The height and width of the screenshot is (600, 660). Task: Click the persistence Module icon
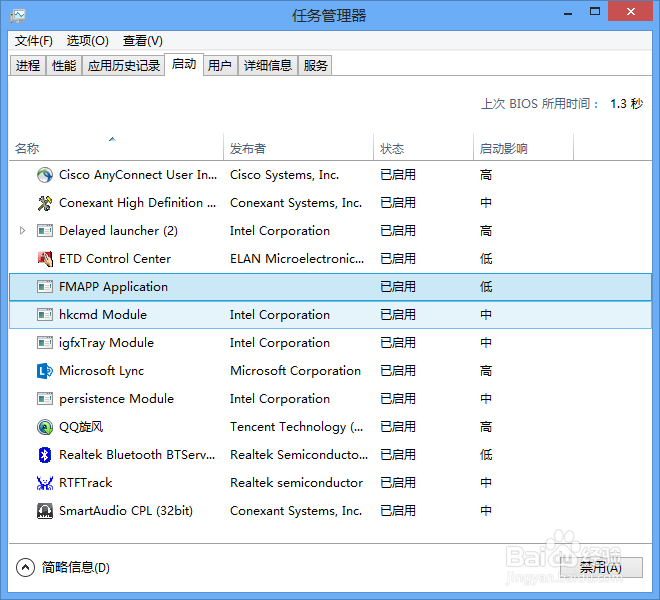coord(45,399)
